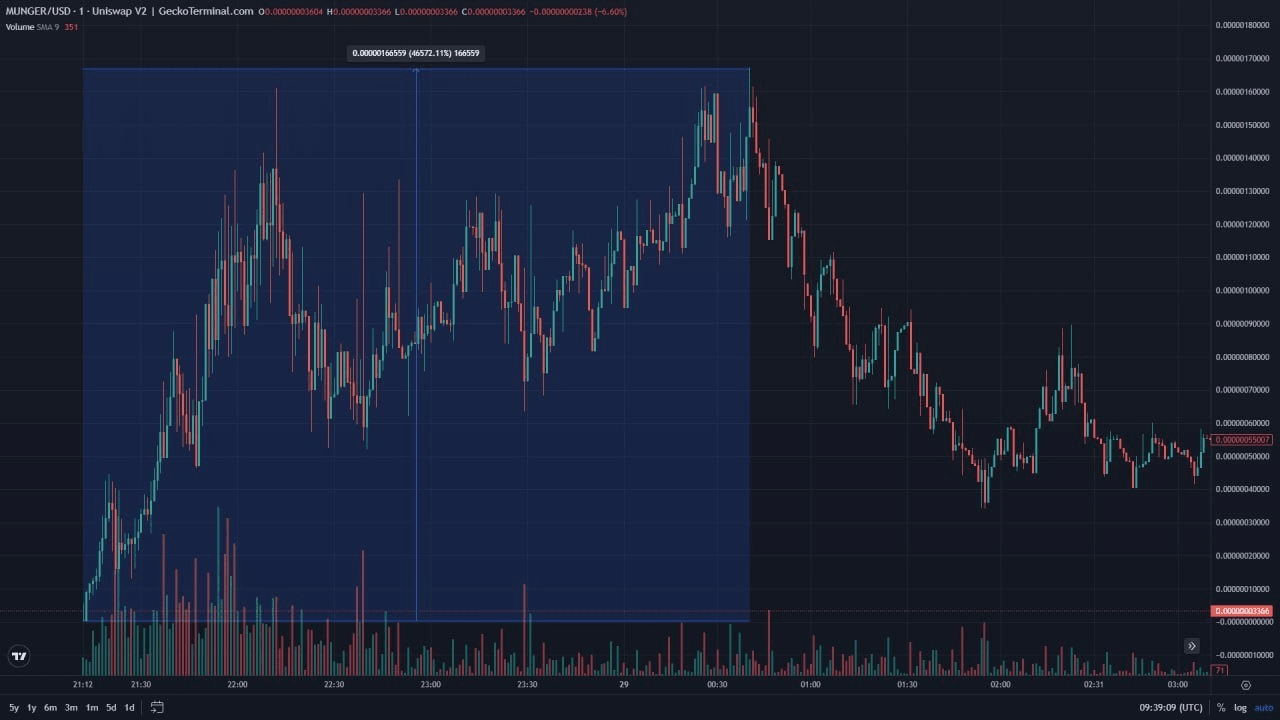Enable percentage scale mode
Image resolution: width=1280 pixels, height=720 pixels.
coord(1221,707)
